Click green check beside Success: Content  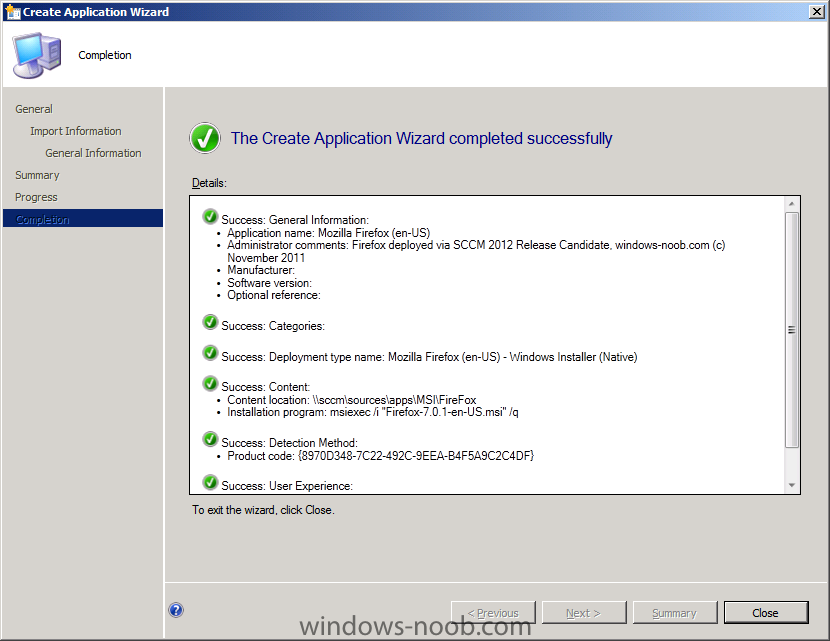[210, 383]
